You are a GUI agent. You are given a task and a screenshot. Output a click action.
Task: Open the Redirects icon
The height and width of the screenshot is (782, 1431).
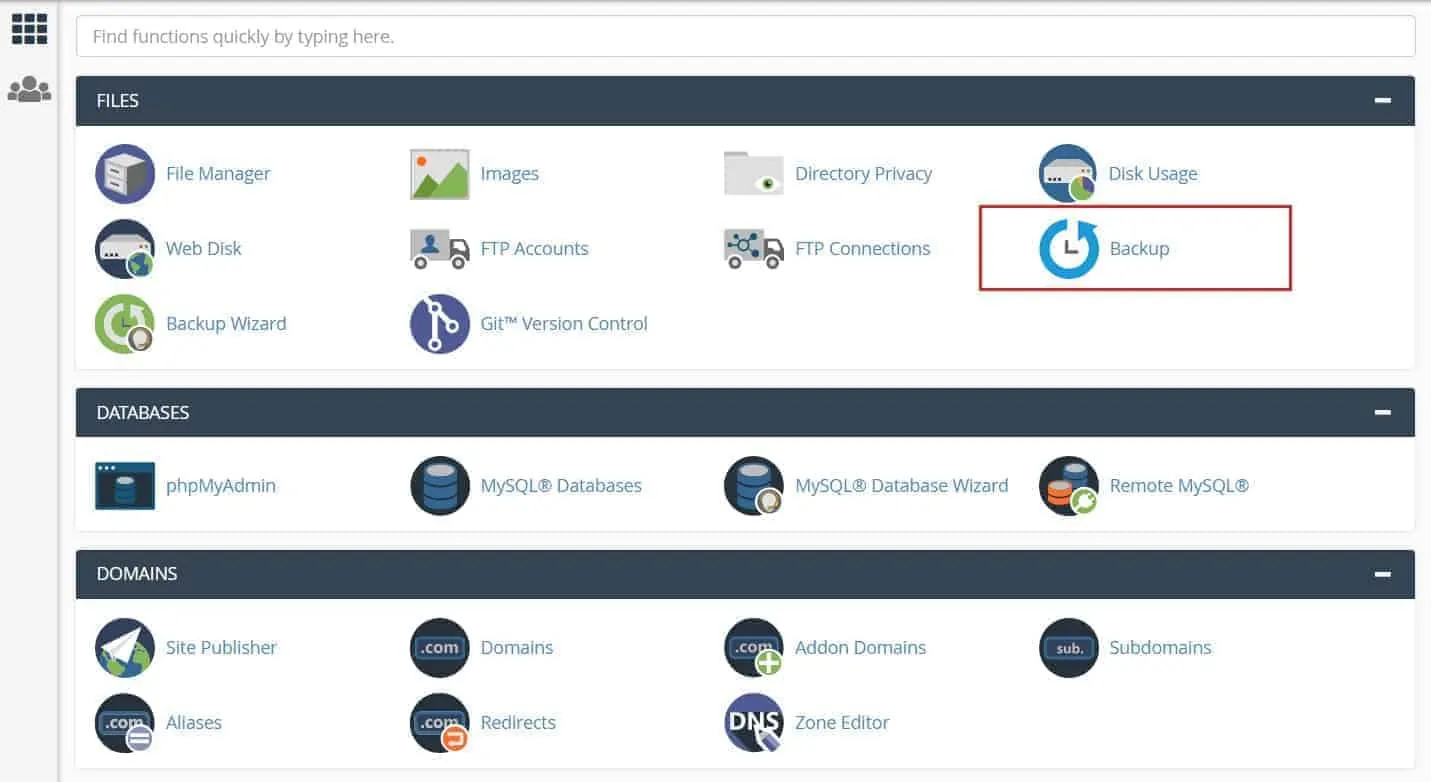pos(440,723)
